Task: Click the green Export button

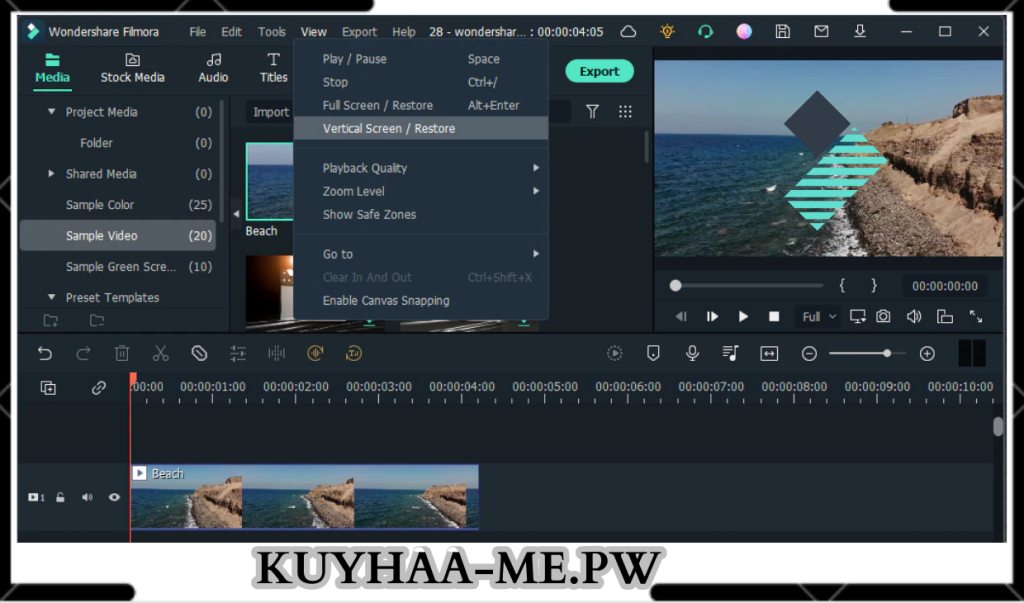Action: (x=600, y=71)
